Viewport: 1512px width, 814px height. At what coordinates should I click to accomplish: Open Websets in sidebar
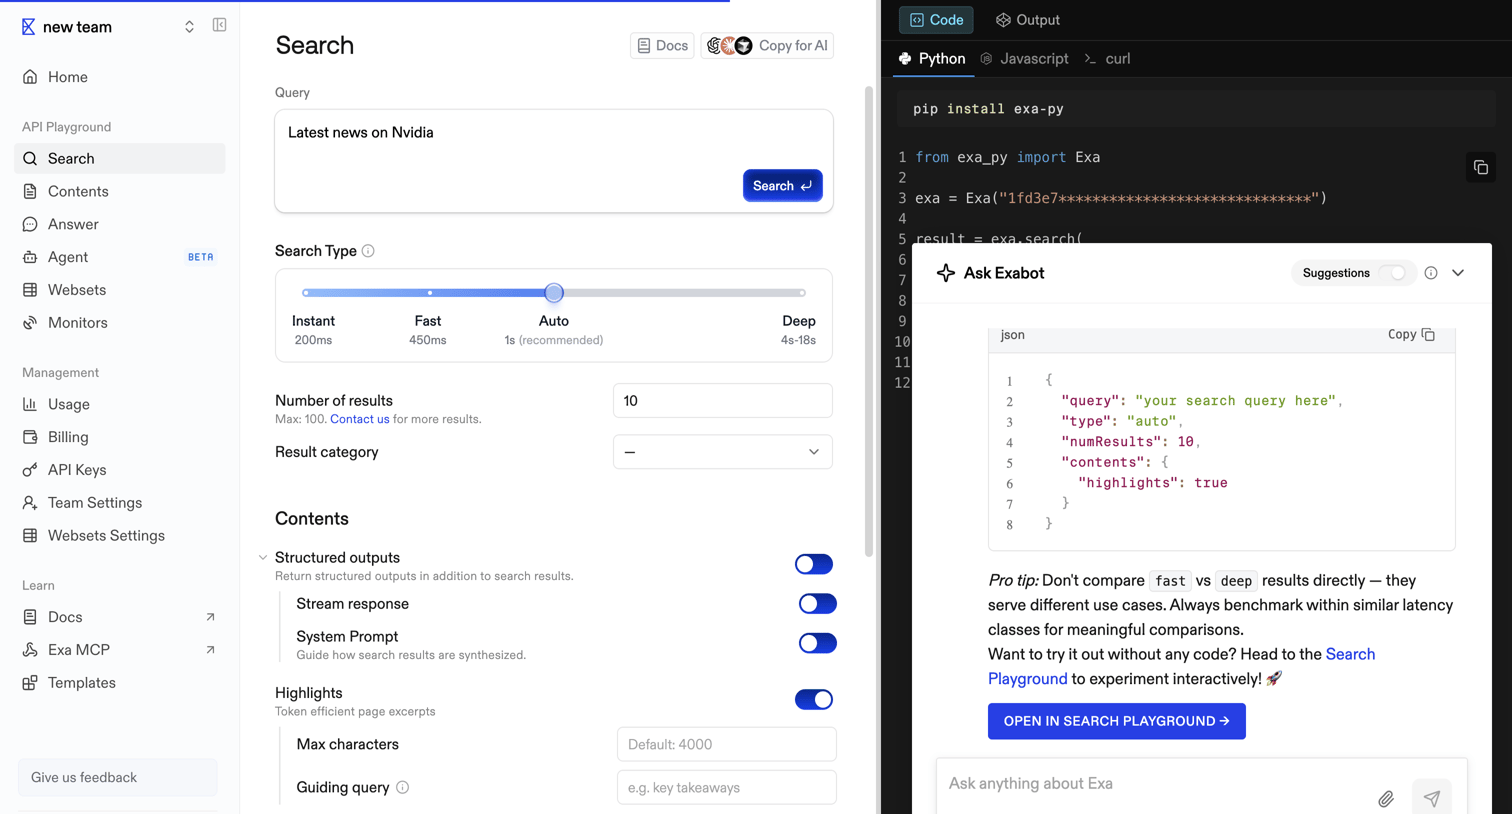click(119, 290)
